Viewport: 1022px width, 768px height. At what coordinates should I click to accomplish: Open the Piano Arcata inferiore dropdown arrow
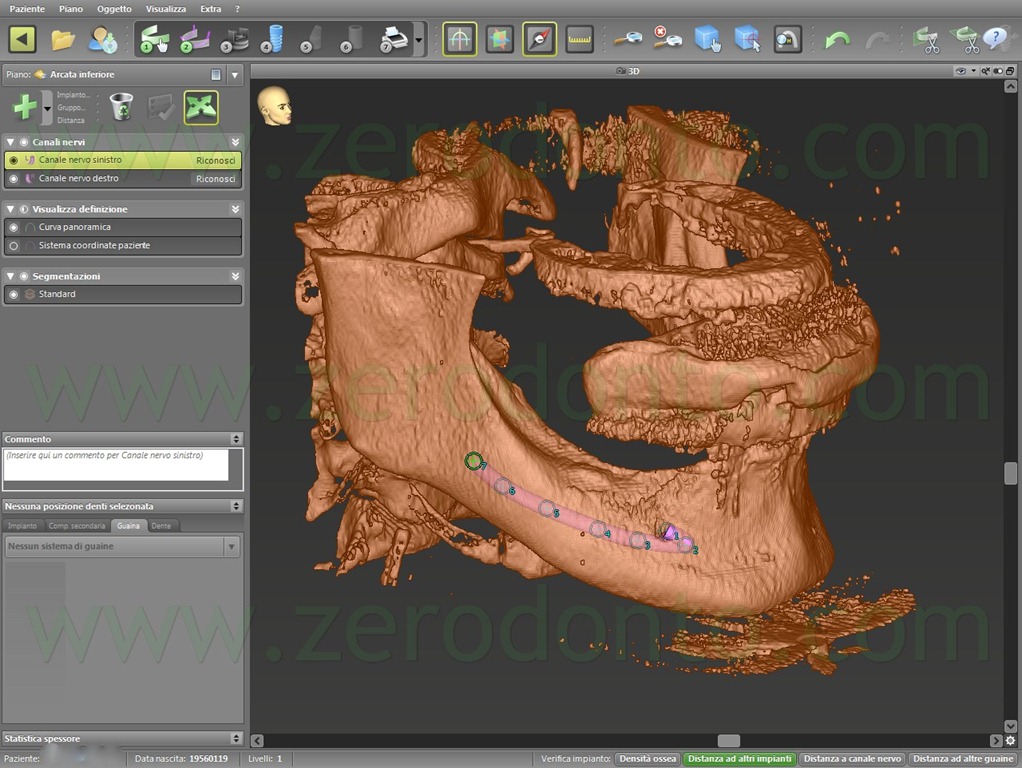click(x=235, y=75)
